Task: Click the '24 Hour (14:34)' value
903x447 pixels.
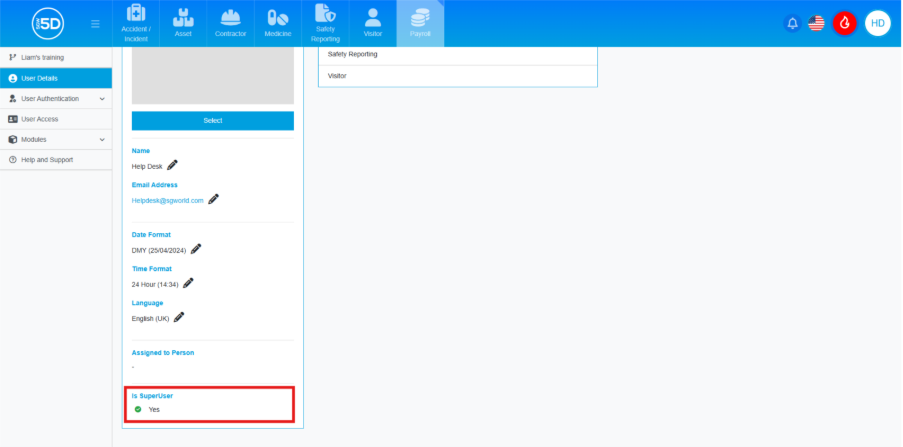Action: click(155, 285)
